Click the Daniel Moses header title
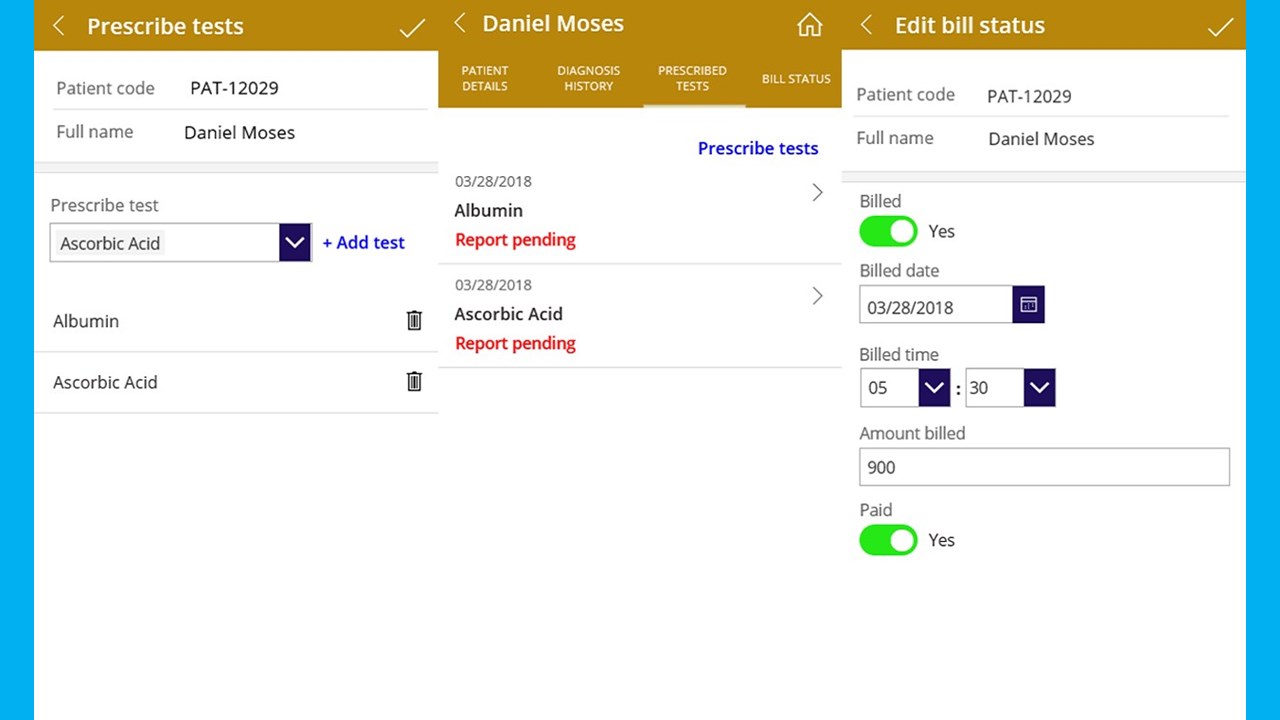This screenshot has height=720, width=1280. point(553,23)
